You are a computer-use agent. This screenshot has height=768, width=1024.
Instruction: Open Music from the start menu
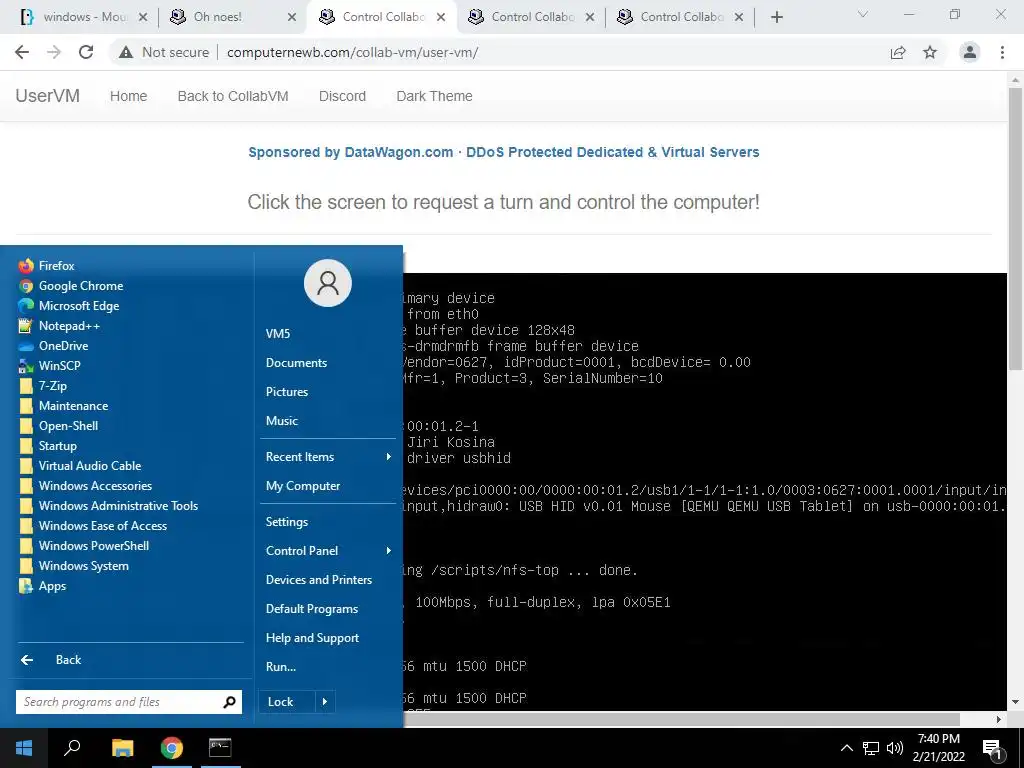coord(281,421)
